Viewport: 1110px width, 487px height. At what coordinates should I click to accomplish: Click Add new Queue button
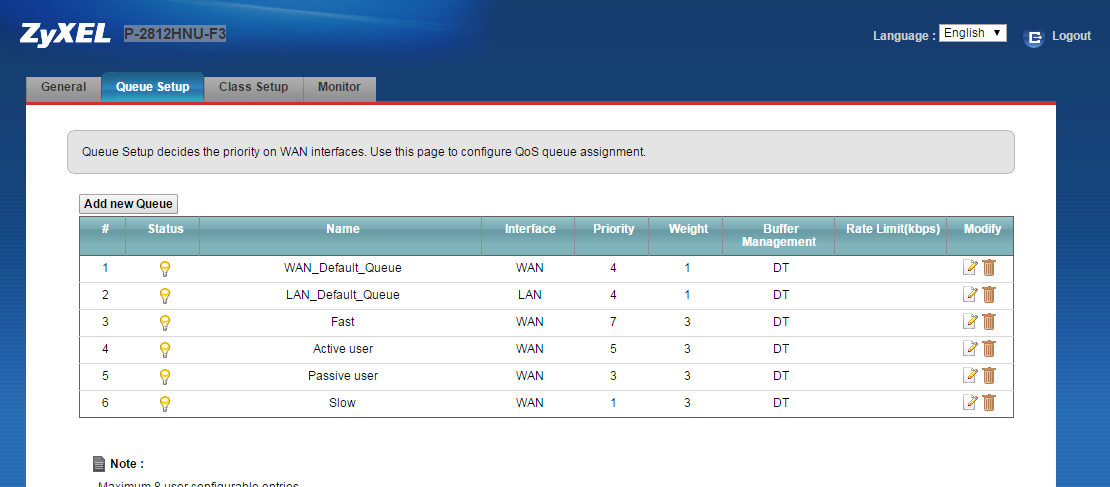coord(128,204)
